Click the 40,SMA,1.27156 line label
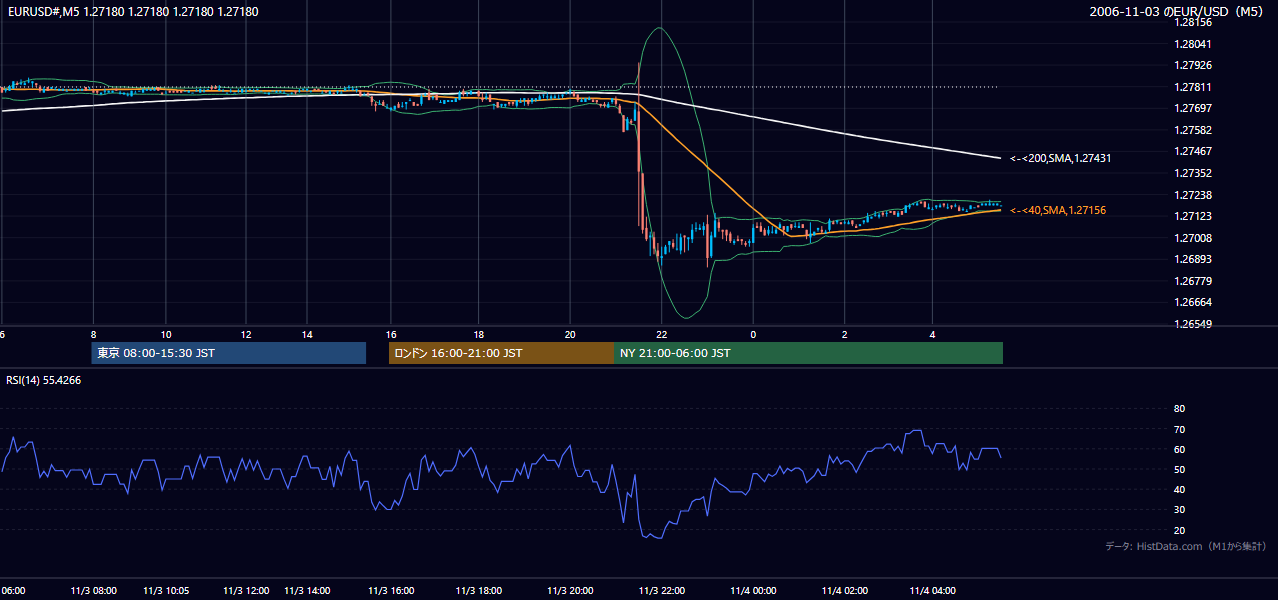Screen dimensions: 1278x600 click(x=1058, y=210)
